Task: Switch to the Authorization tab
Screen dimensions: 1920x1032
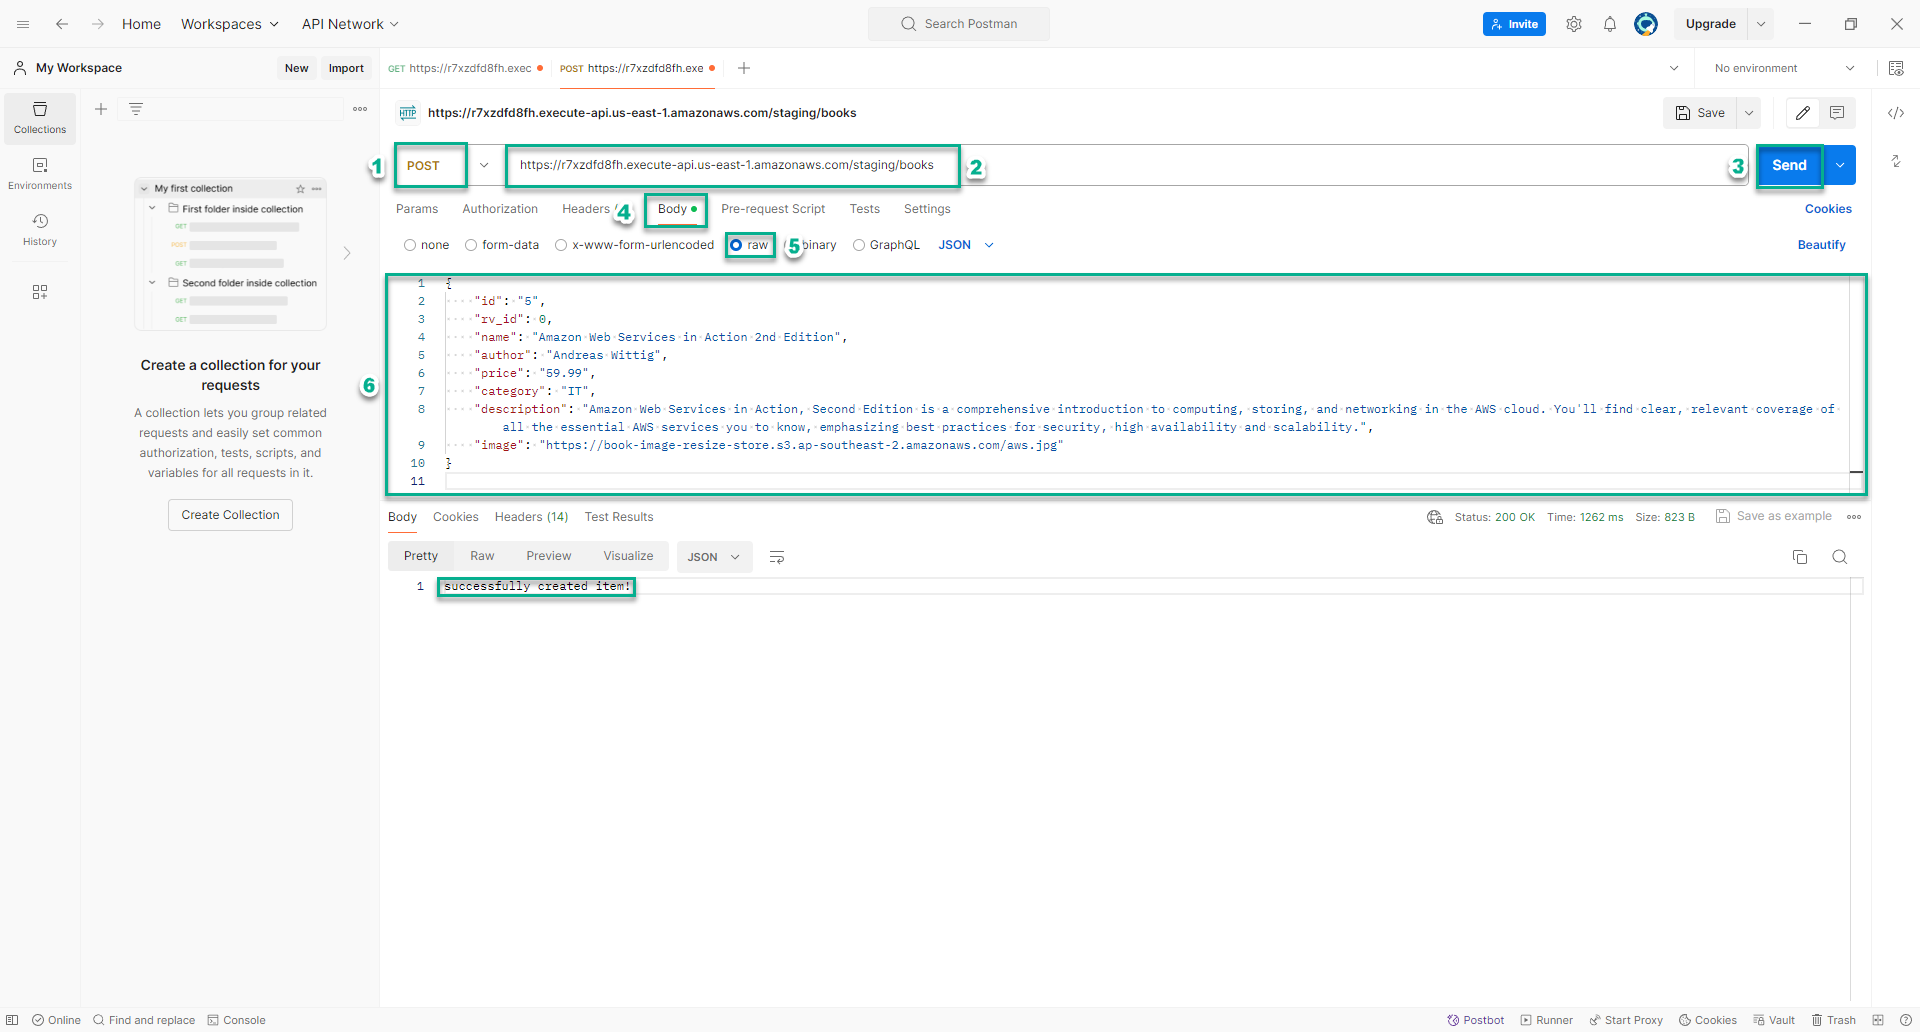Action: pyautogui.click(x=500, y=209)
